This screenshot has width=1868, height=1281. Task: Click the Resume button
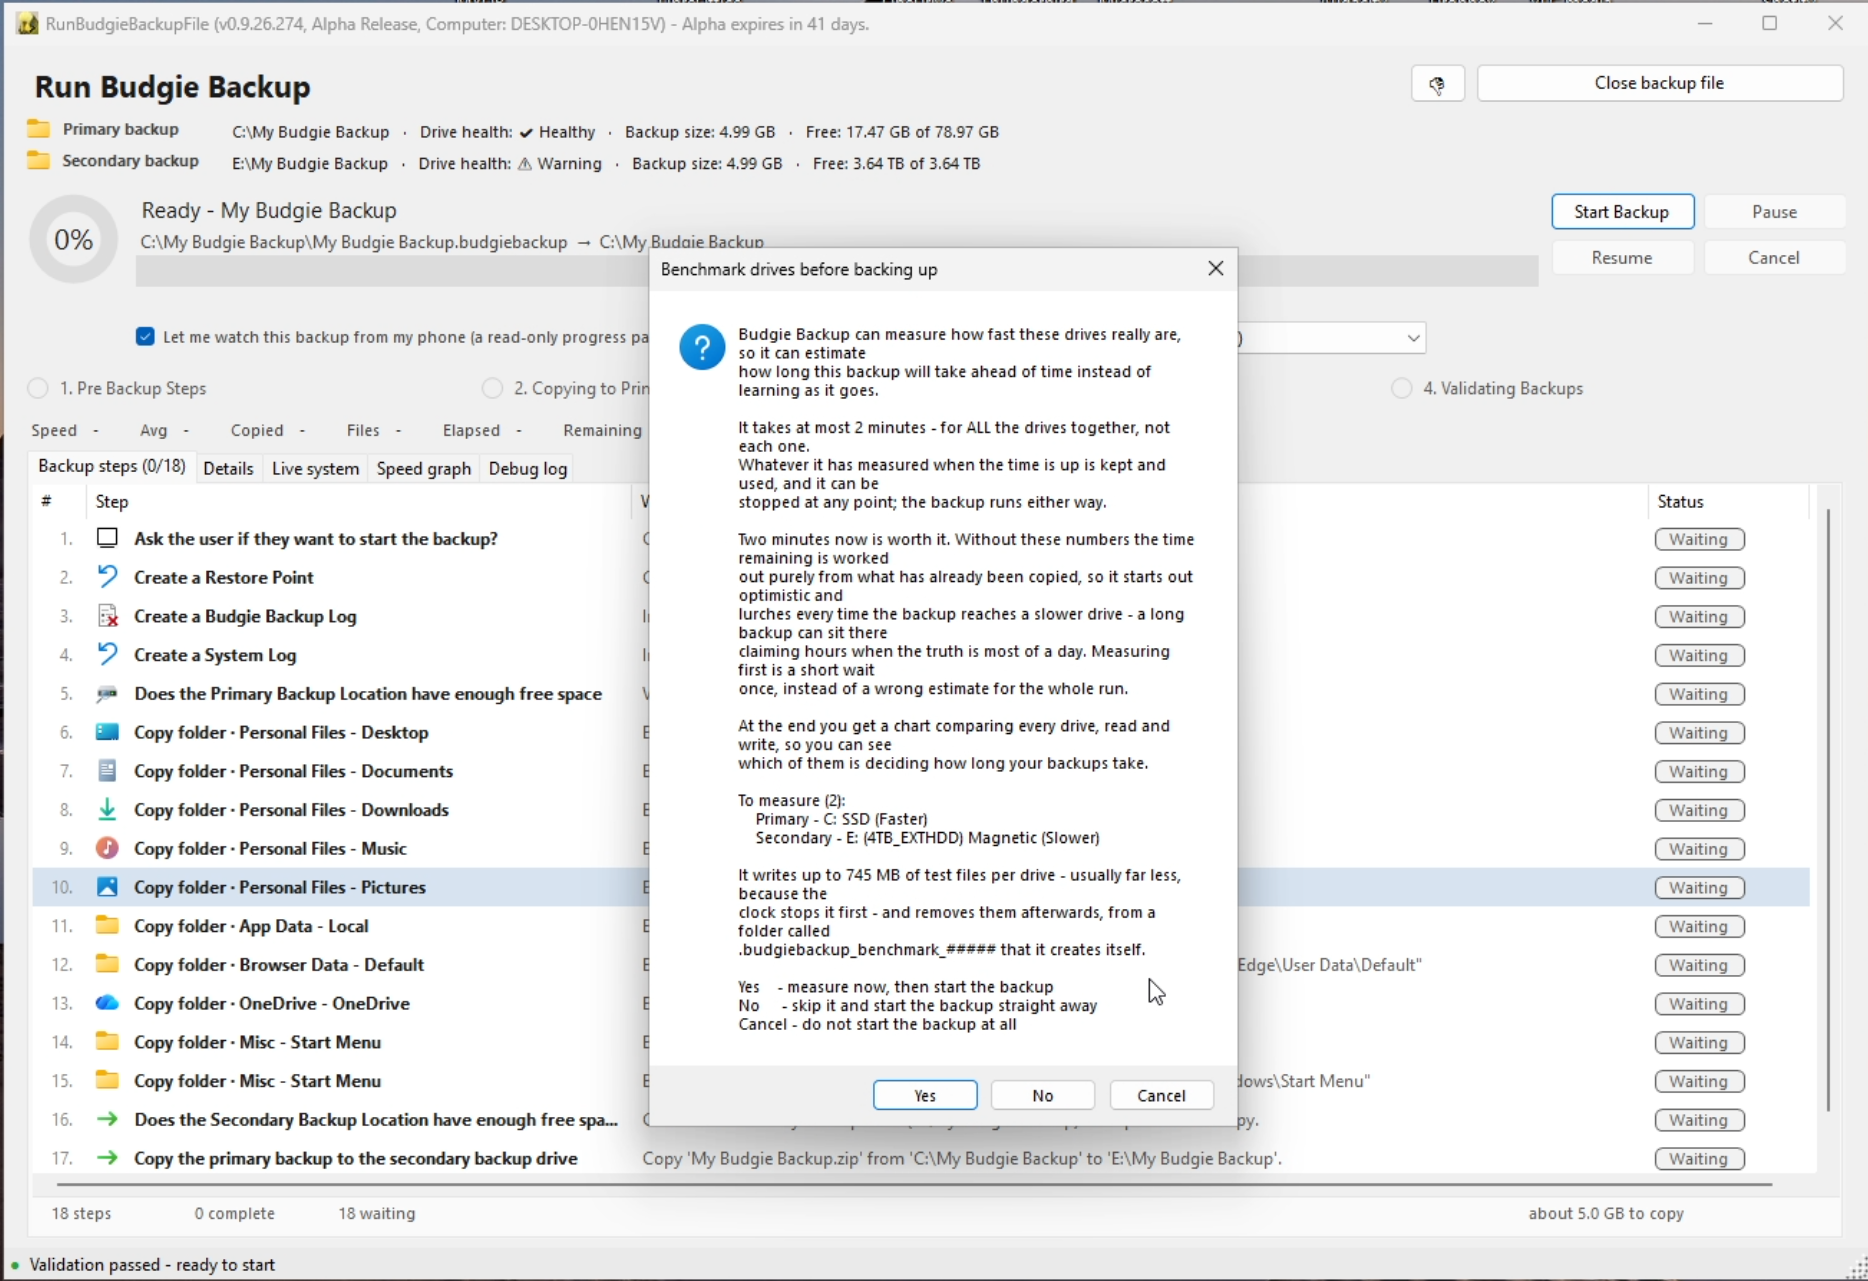tap(1622, 258)
